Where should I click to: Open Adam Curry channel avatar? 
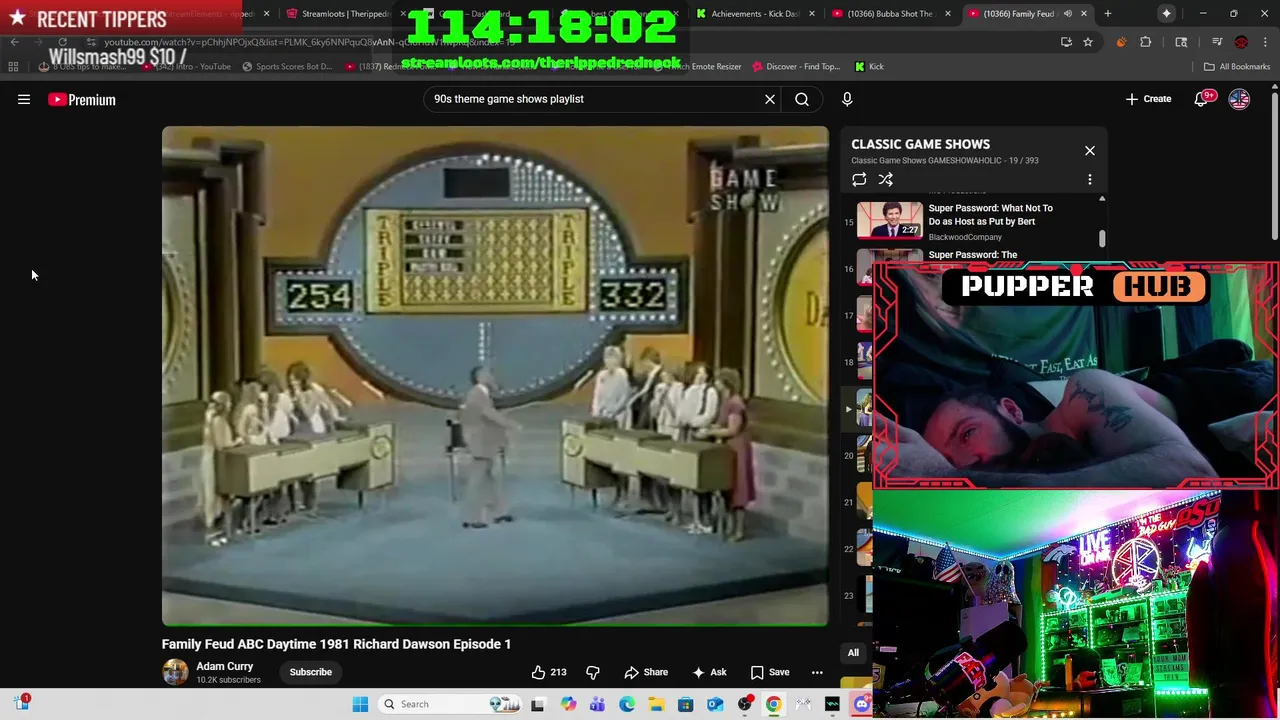coord(175,672)
